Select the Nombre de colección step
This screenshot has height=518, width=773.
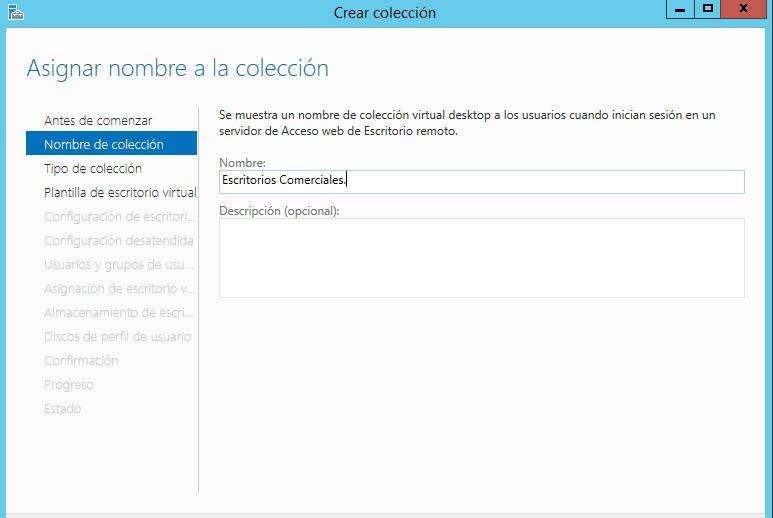104,145
